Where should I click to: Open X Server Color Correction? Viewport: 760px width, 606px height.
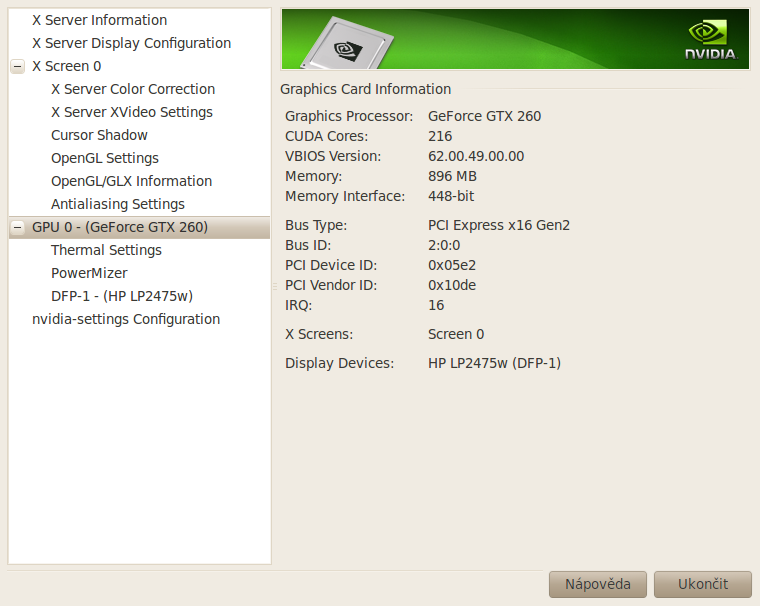(x=133, y=89)
